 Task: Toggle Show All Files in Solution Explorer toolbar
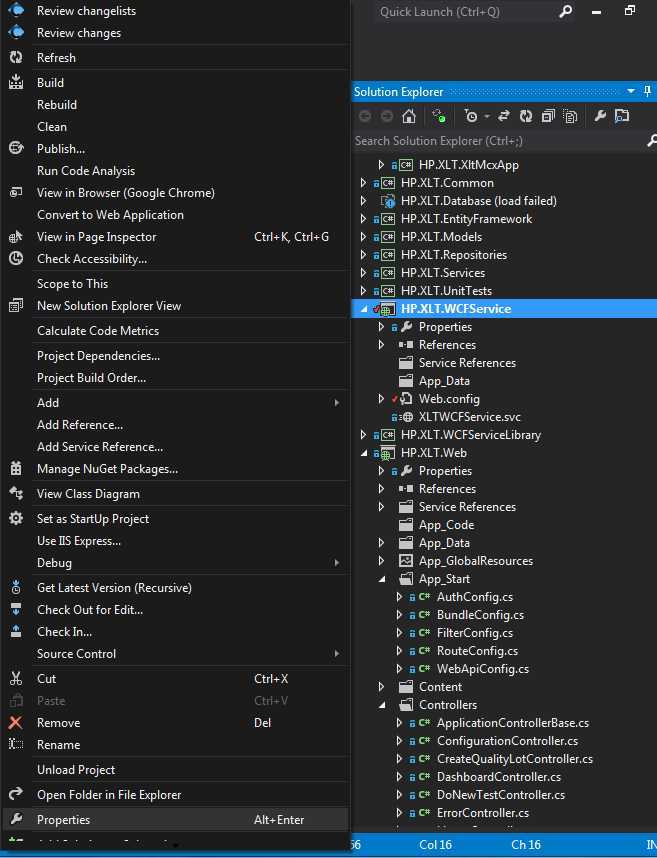(x=570, y=116)
